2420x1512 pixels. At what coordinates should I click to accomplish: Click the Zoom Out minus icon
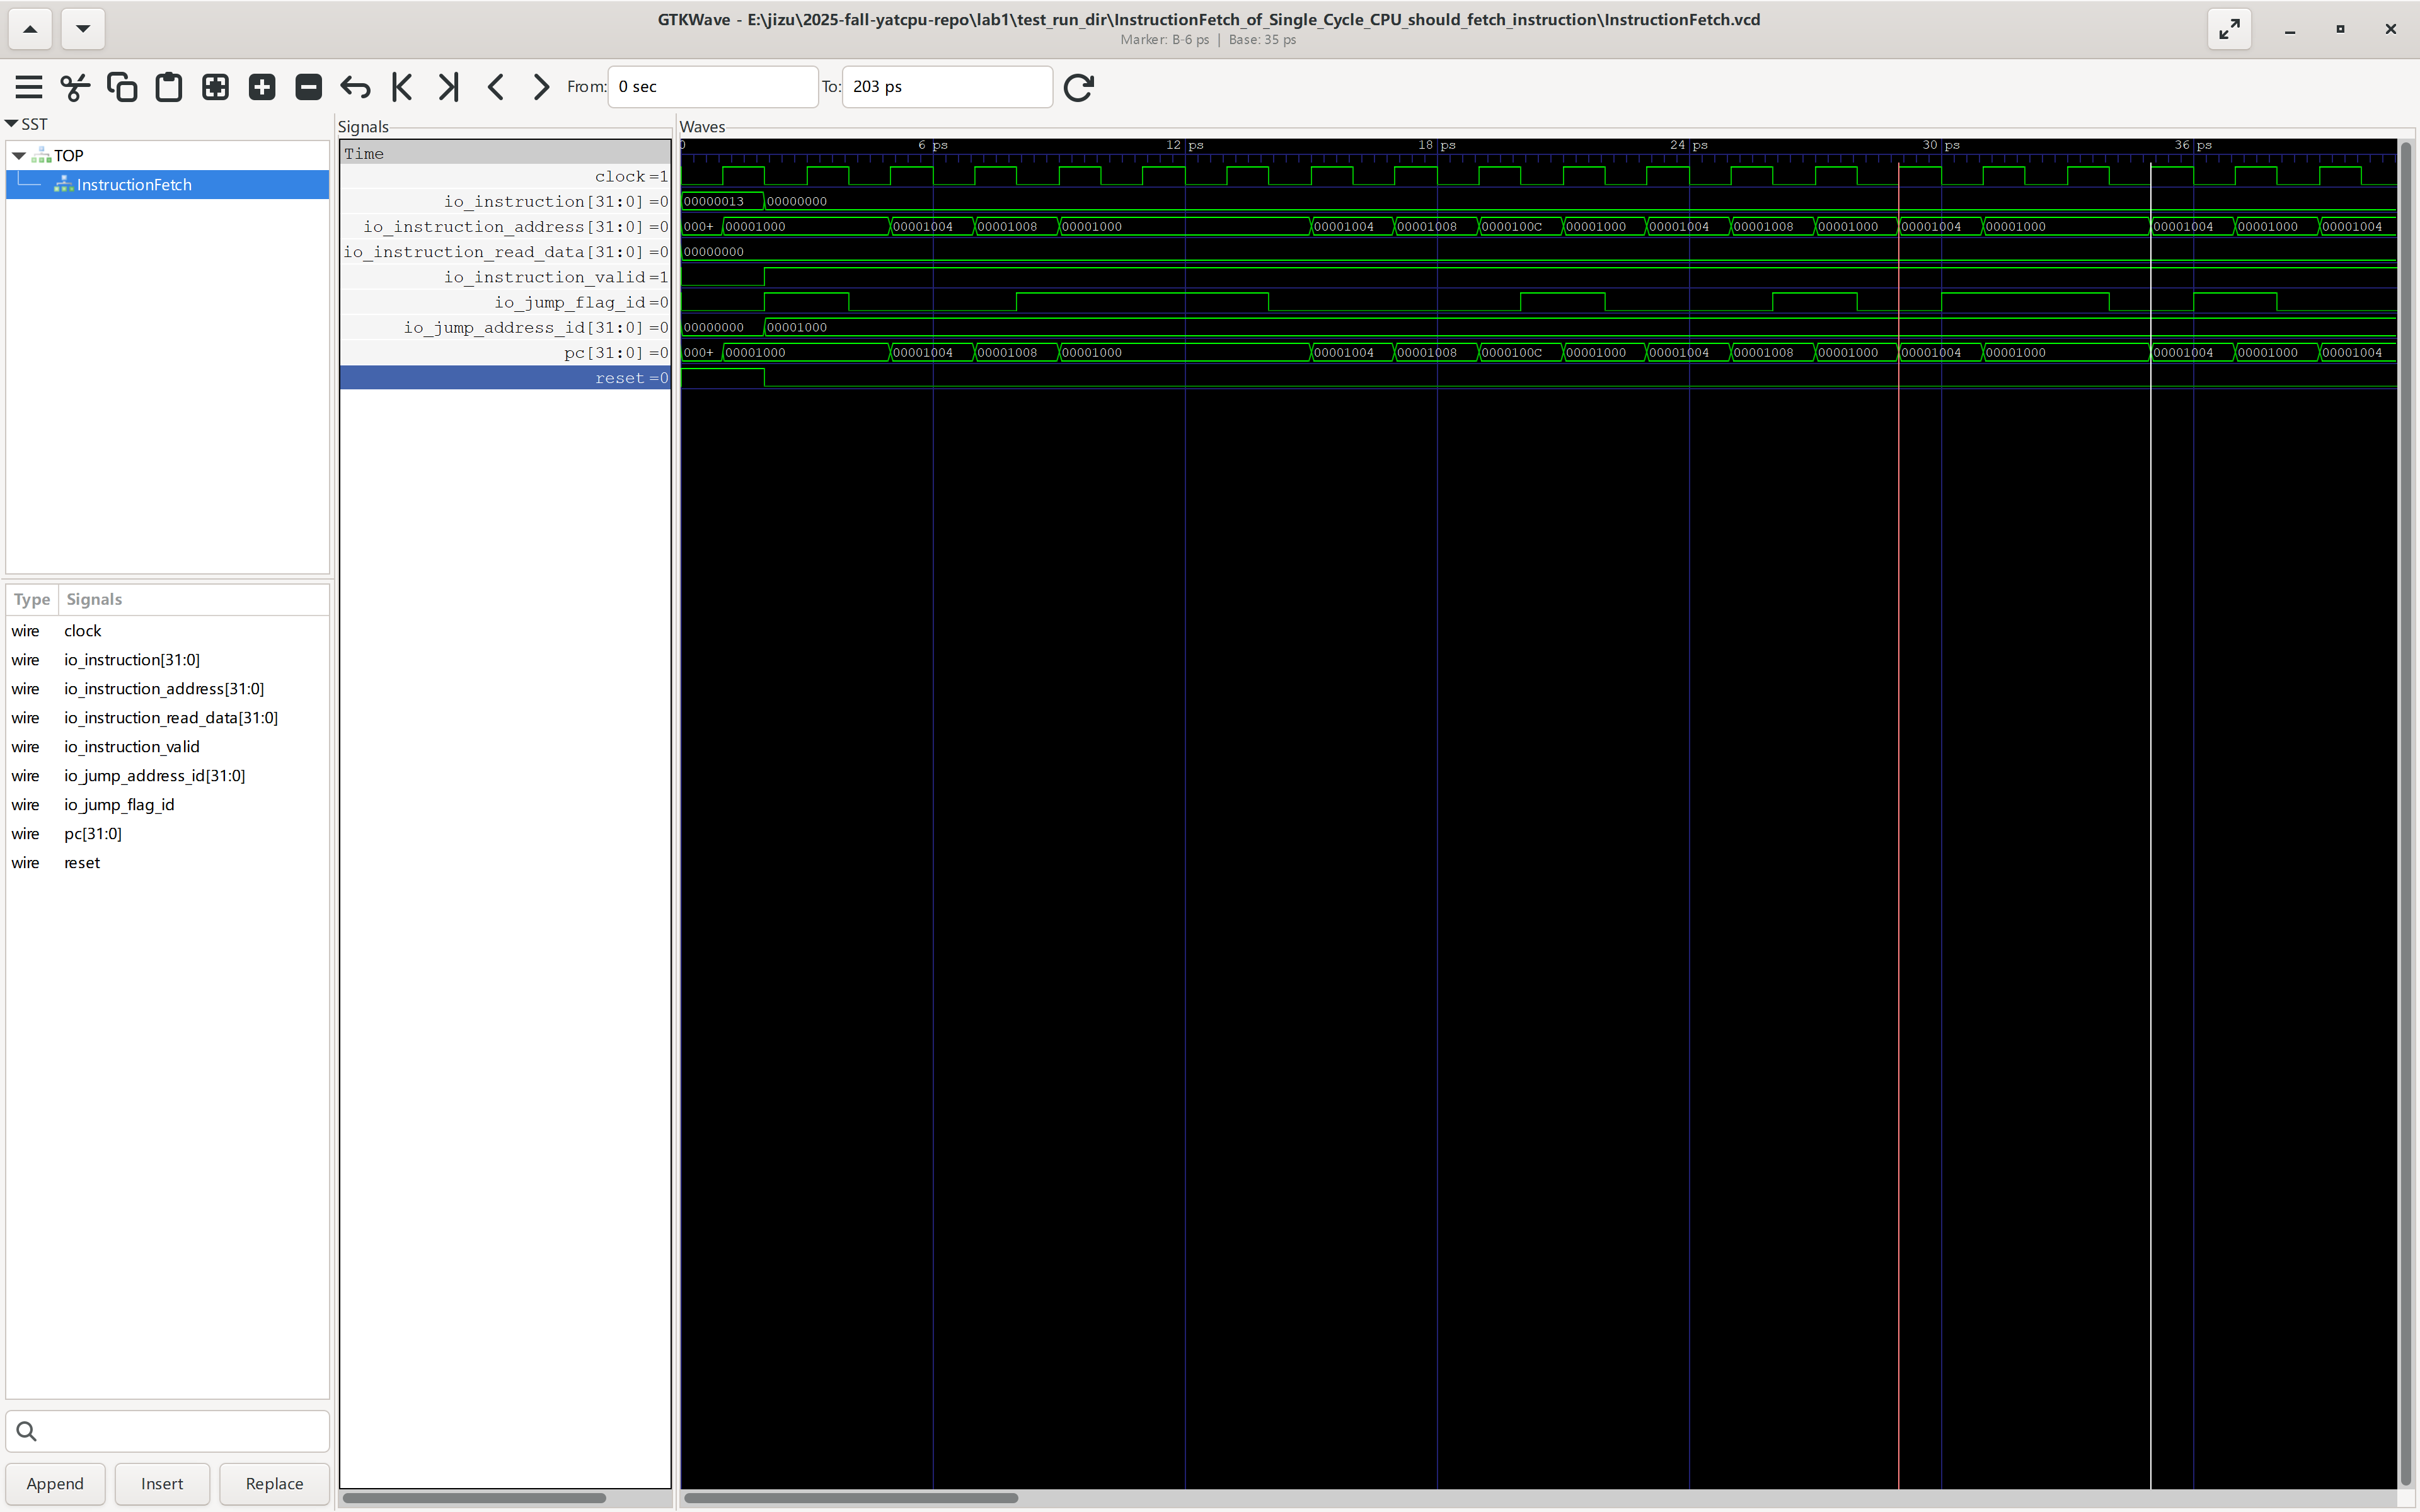[x=308, y=87]
